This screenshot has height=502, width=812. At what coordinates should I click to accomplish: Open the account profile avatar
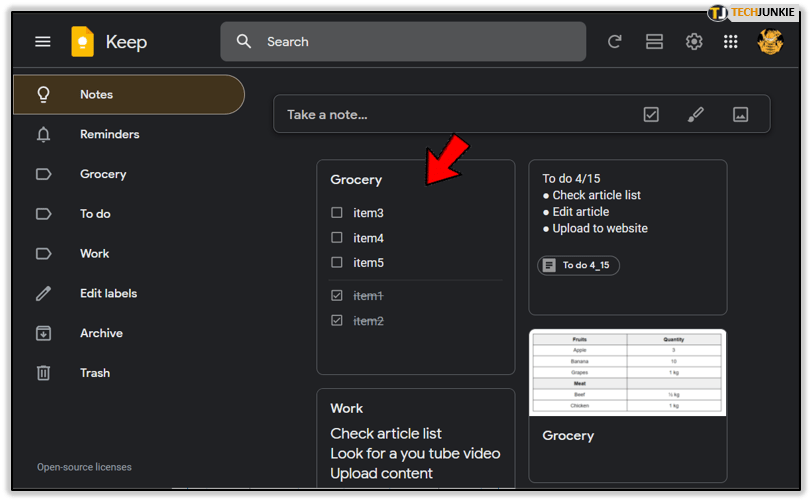[770, 42]
